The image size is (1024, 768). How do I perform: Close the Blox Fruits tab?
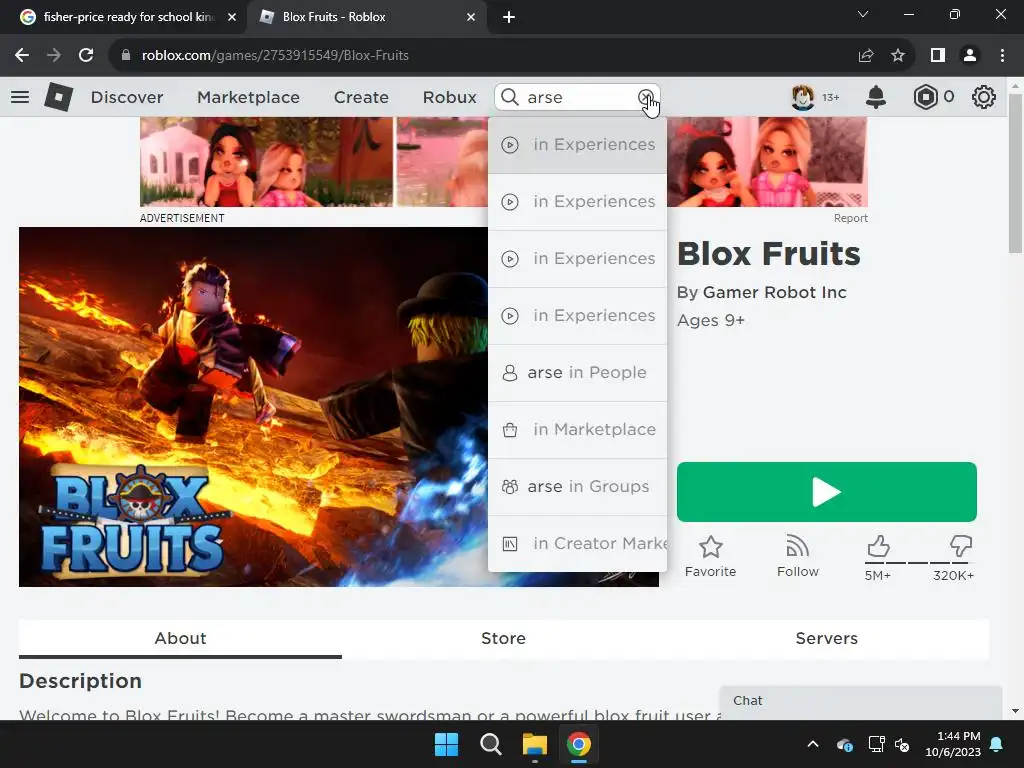point(471,17)
